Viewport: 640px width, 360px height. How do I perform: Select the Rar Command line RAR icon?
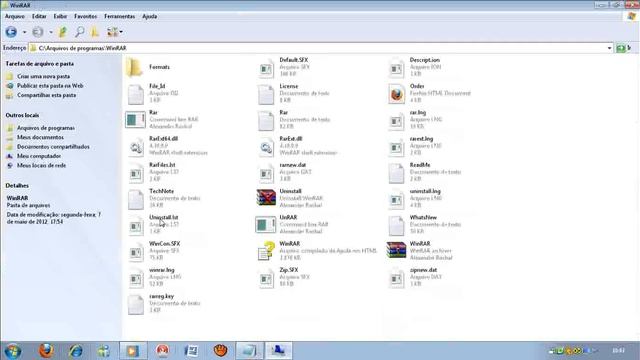[x=135, y=120]
